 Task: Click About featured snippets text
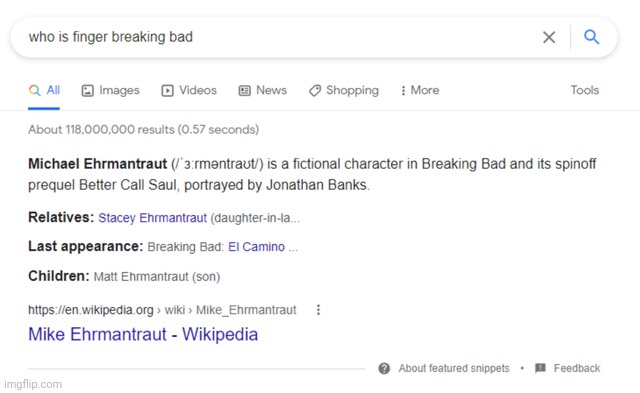click(454, 368)
